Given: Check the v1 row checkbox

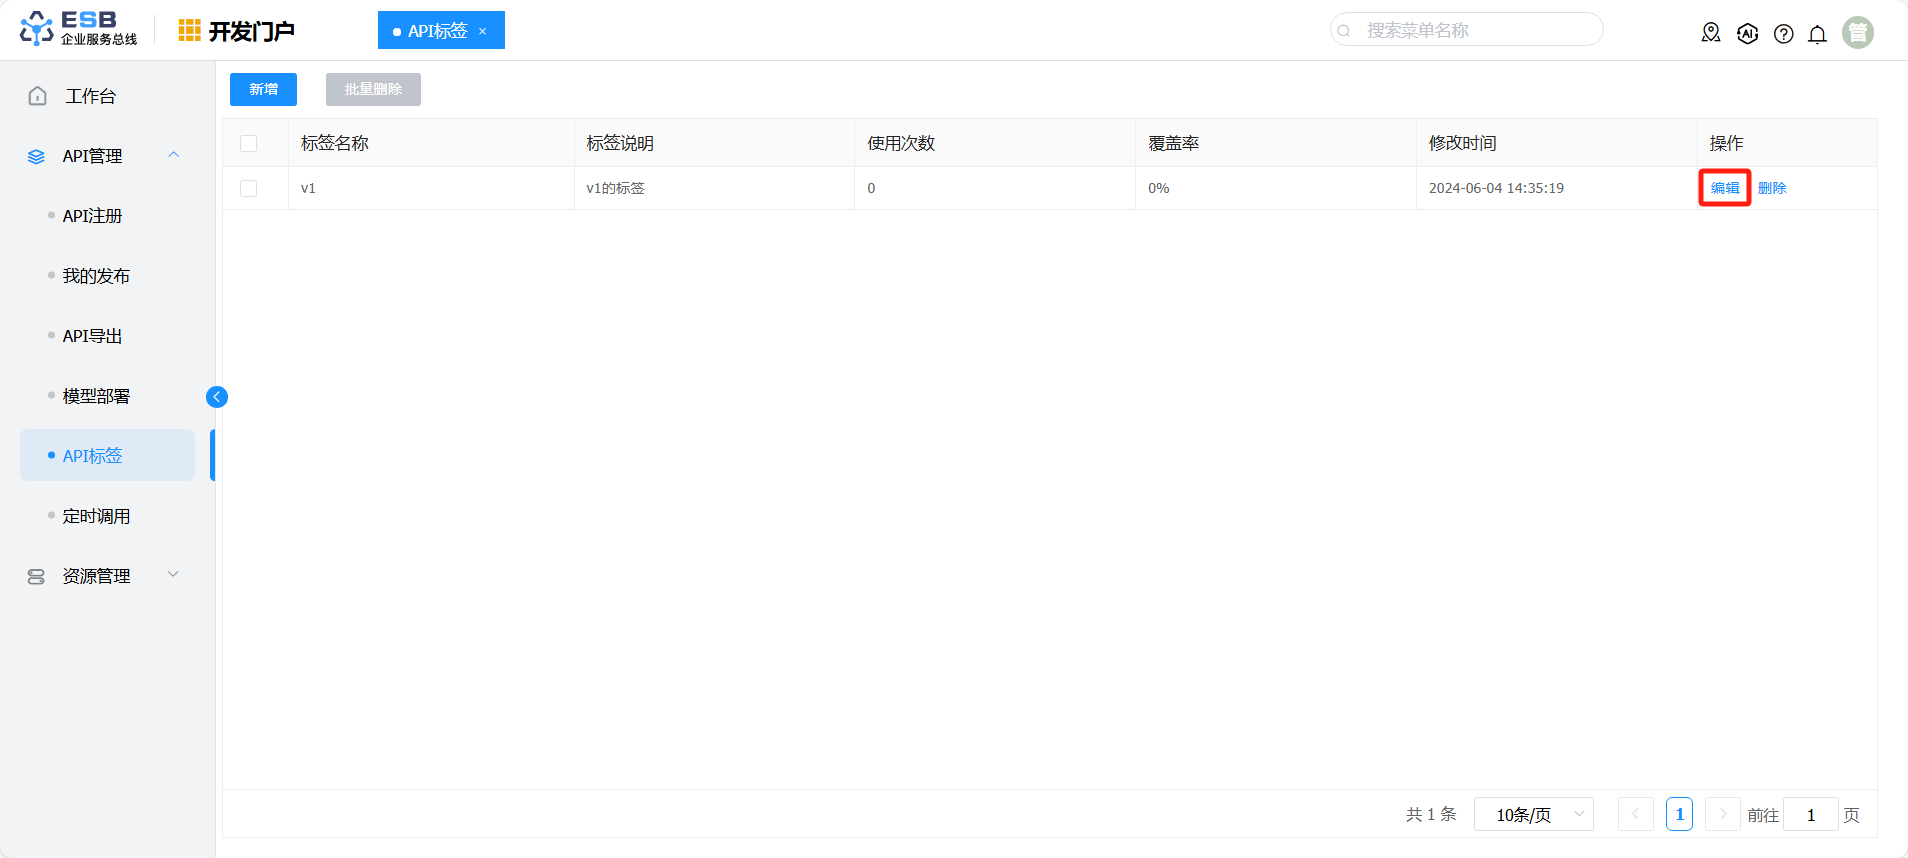Looking at the screenshot, I should [x=249, y=188].
